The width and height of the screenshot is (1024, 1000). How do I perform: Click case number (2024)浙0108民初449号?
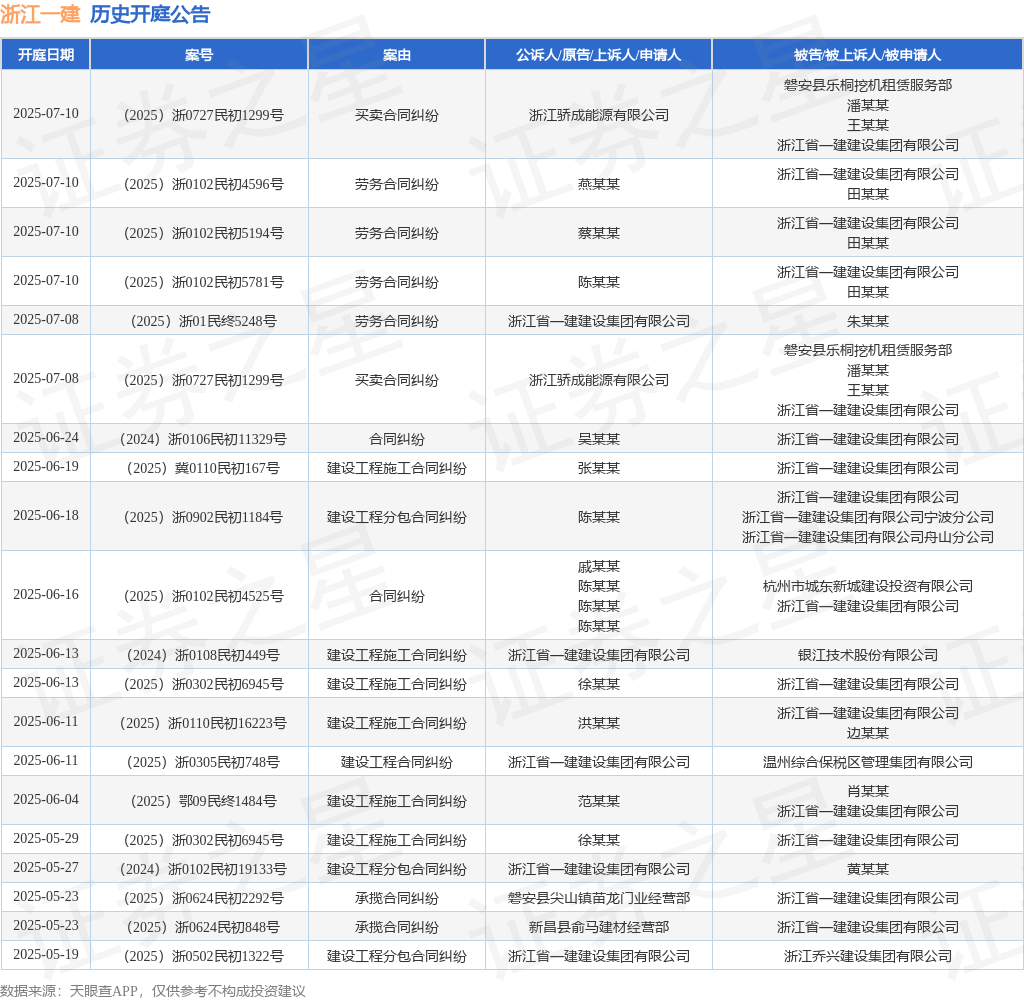[204, 655]
